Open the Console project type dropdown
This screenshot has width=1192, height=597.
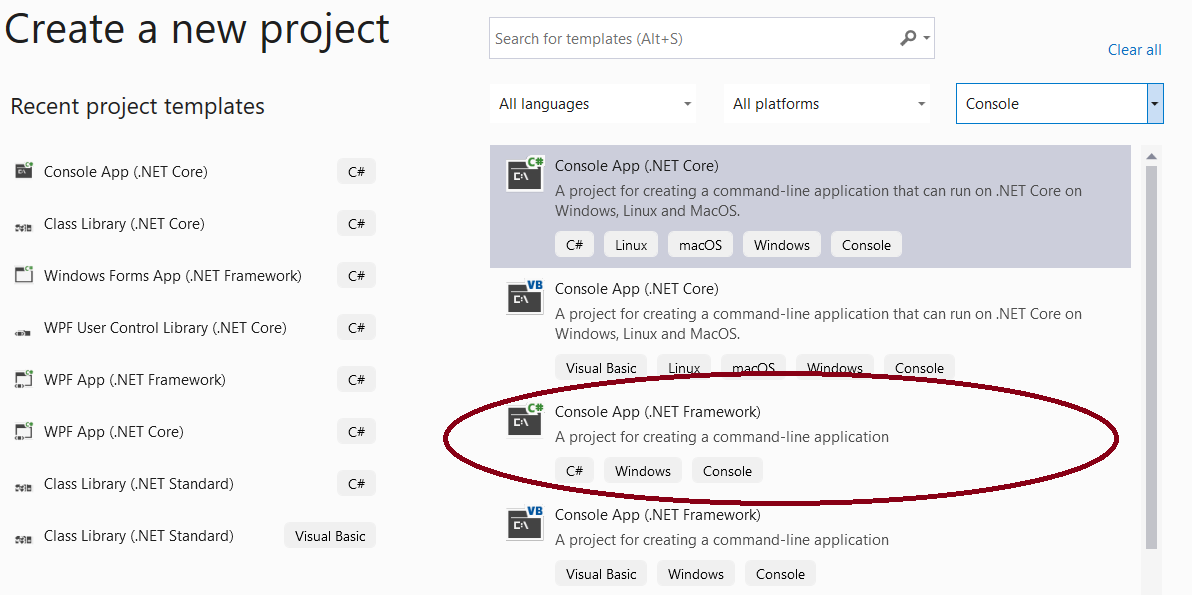coord(1060,104)
